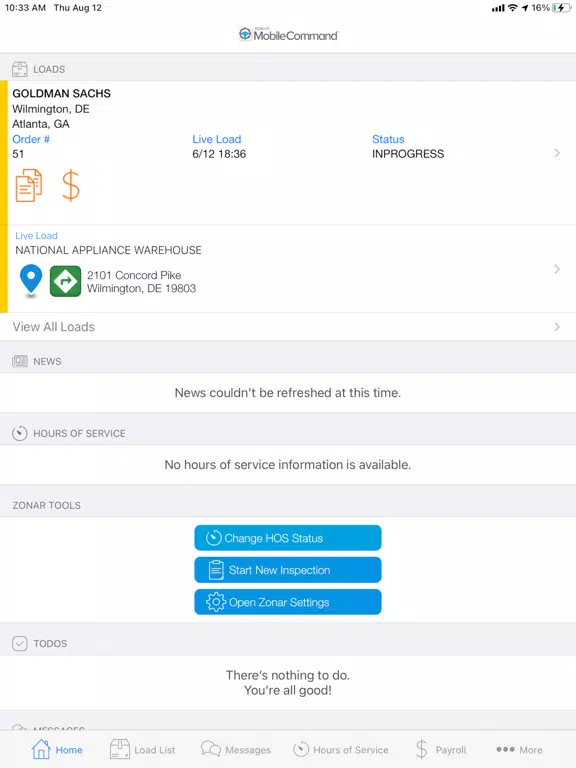Tap the location arrow in status bar
This screenshot has width=576, height=768.
(525, 8)
